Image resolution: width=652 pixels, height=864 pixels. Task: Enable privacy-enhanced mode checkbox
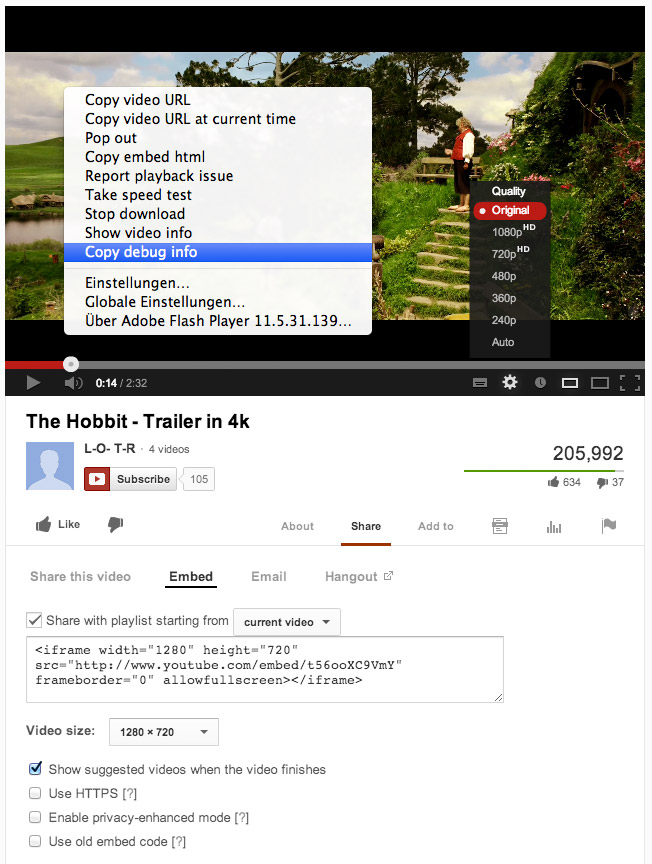(x=35, y=817)
